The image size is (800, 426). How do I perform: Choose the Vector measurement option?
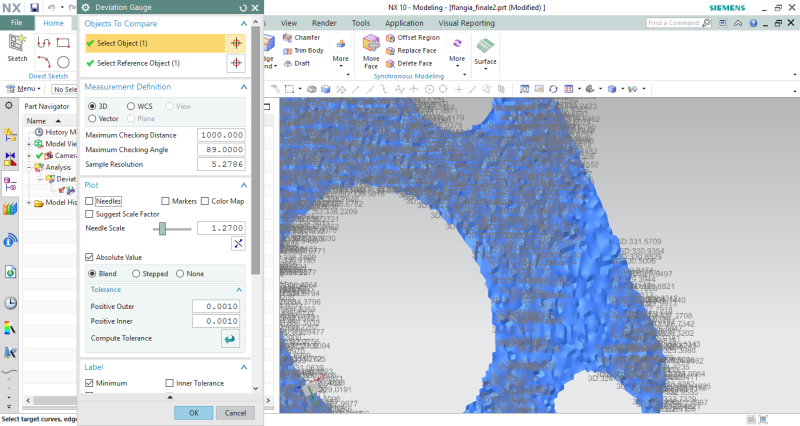point(92,118)
